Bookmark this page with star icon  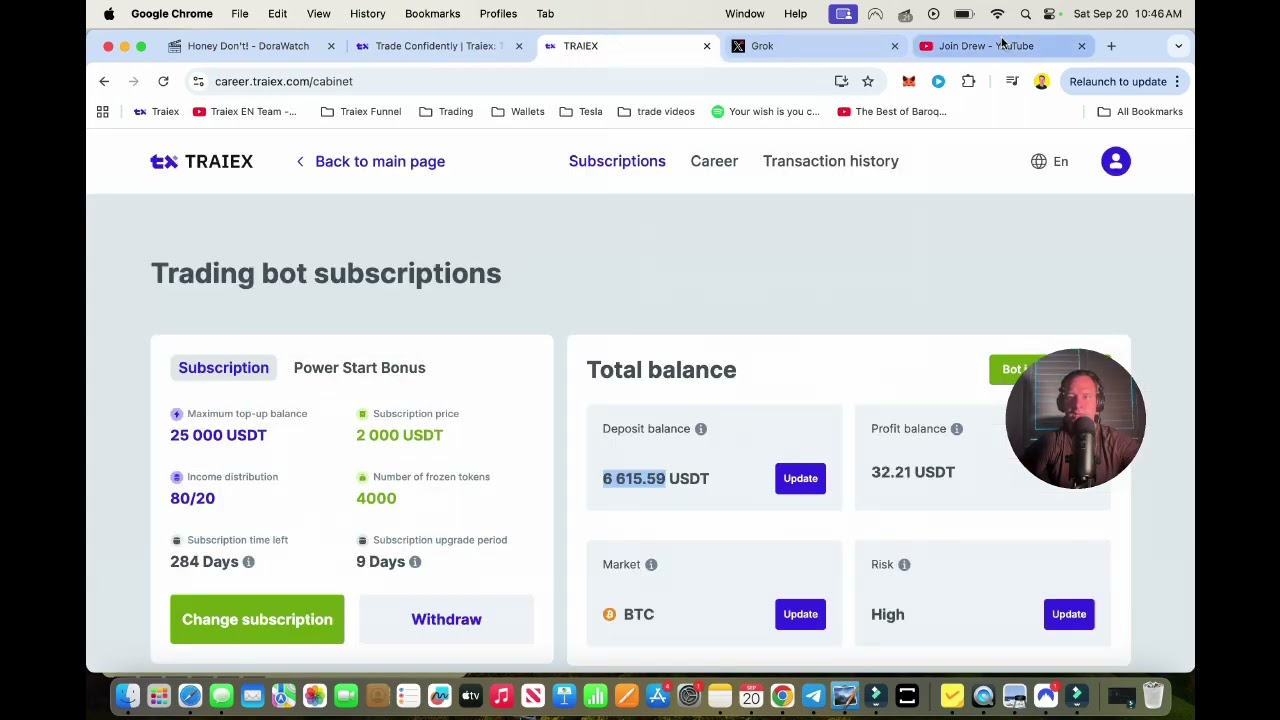(x=868, y=81)
